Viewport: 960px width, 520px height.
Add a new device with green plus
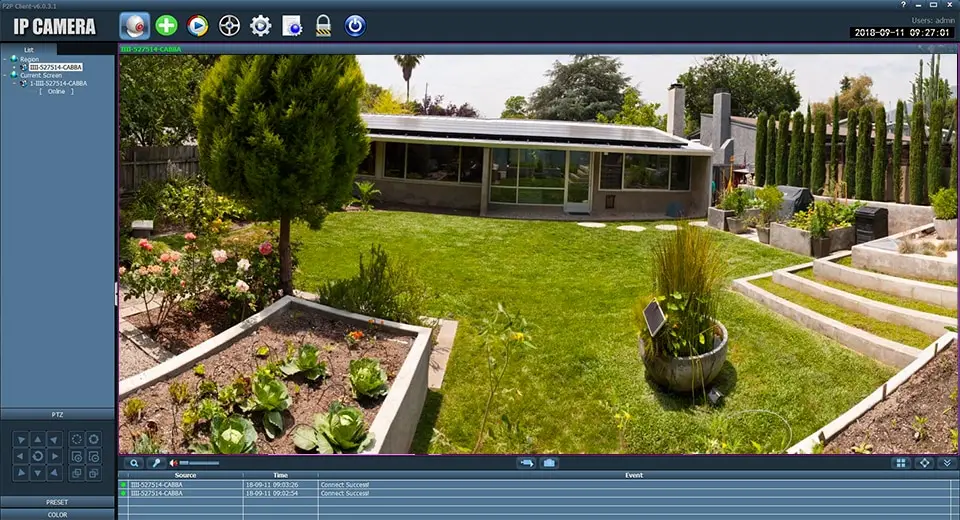(x=166, y=26)
